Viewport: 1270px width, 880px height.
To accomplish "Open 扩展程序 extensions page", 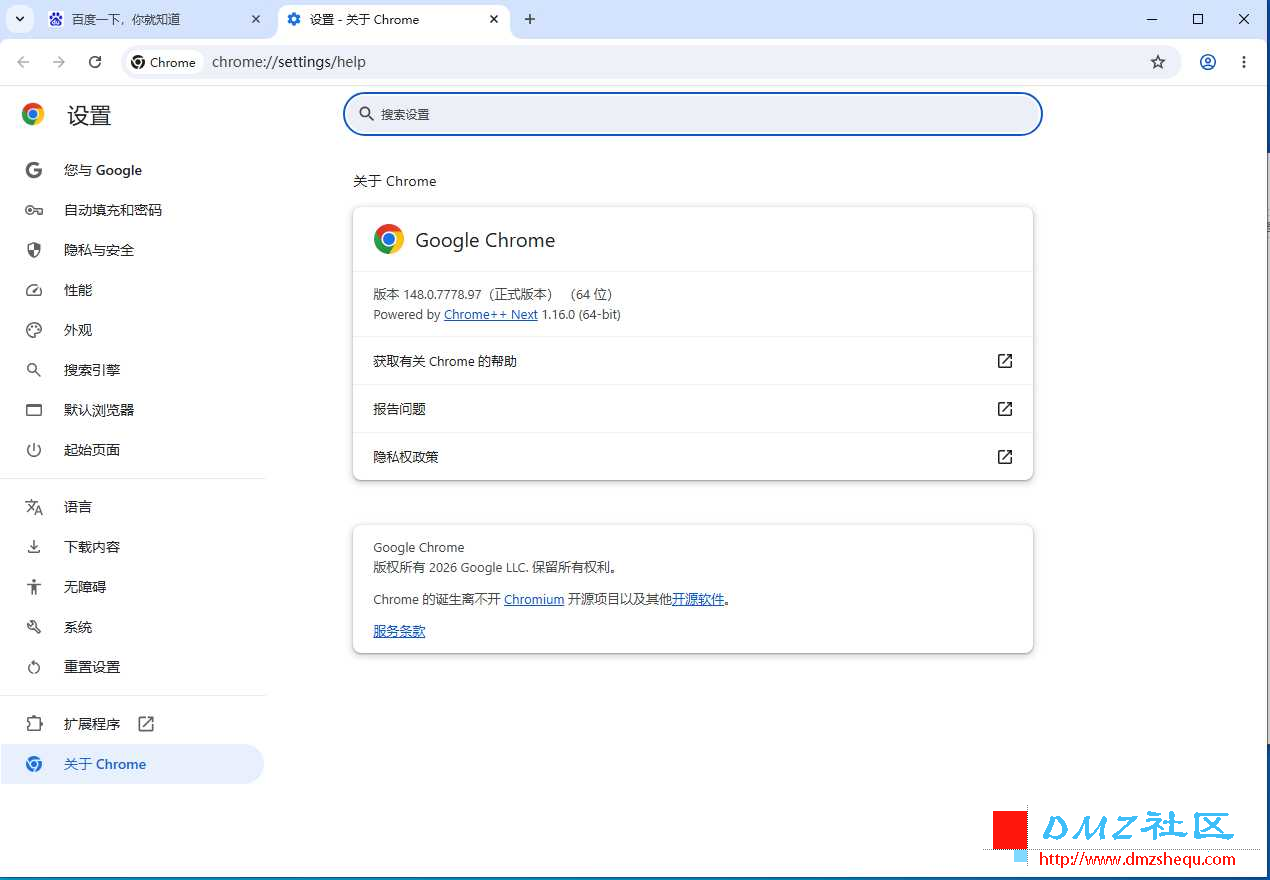I will click(x=132, y=724).
